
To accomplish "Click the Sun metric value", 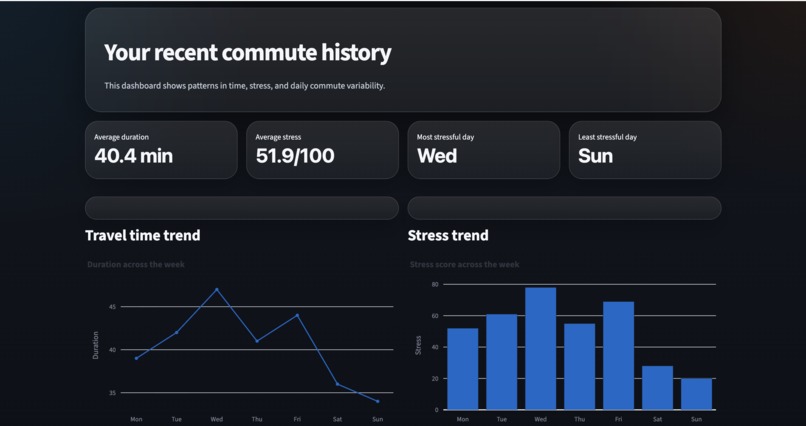I will (595, 156).
